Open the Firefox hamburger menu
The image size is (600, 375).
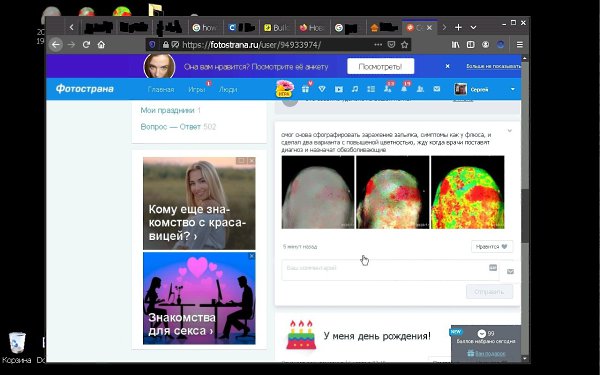pos(520,45)
